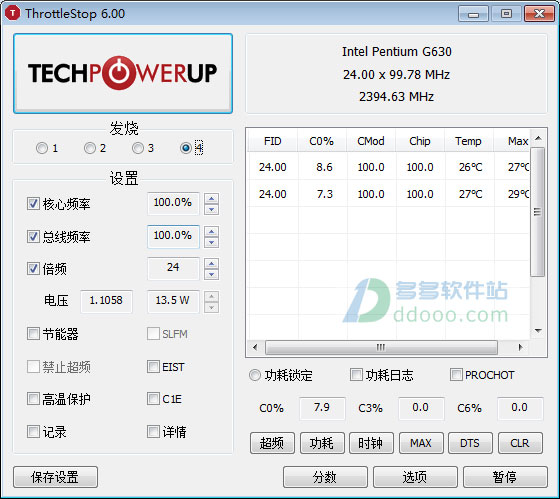Toggle the EIST checkbox
This screenshot has width=560, height=499.
[x=153, y=366]
